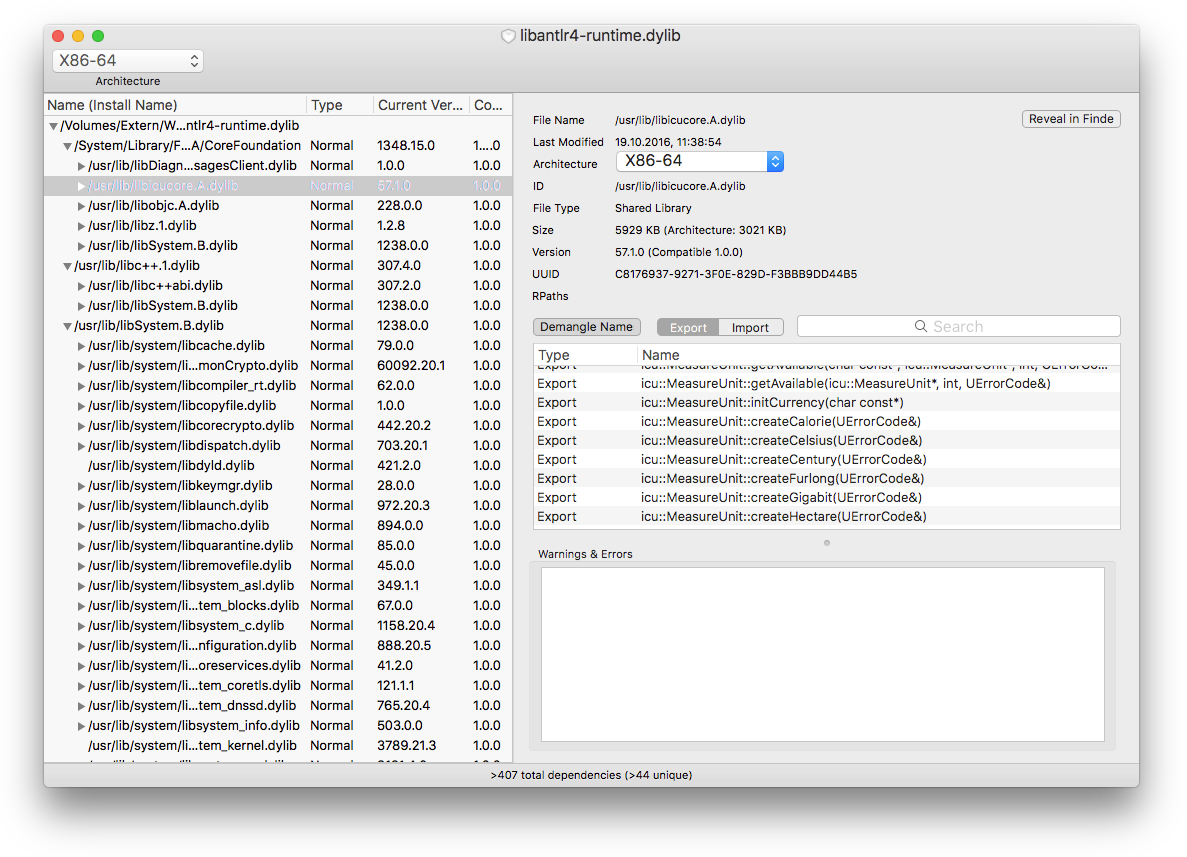
Task: Collapse the /usr/lib/libc++.1.dylib node
Action: [x=67, y=266]
